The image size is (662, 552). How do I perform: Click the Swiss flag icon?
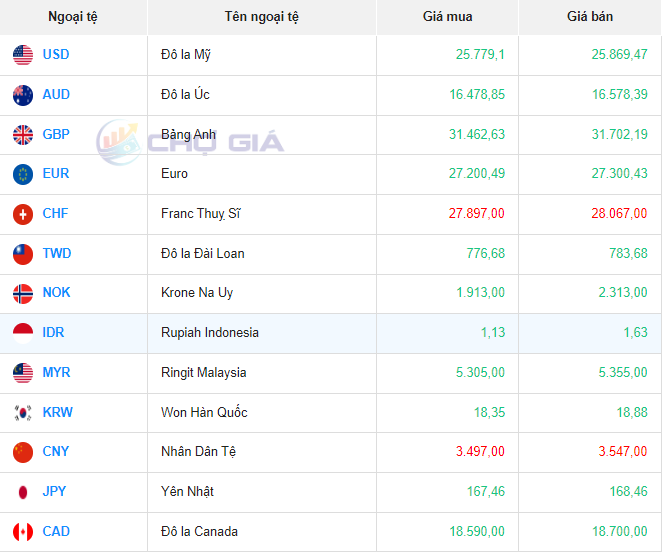click(x=23, y=214)
